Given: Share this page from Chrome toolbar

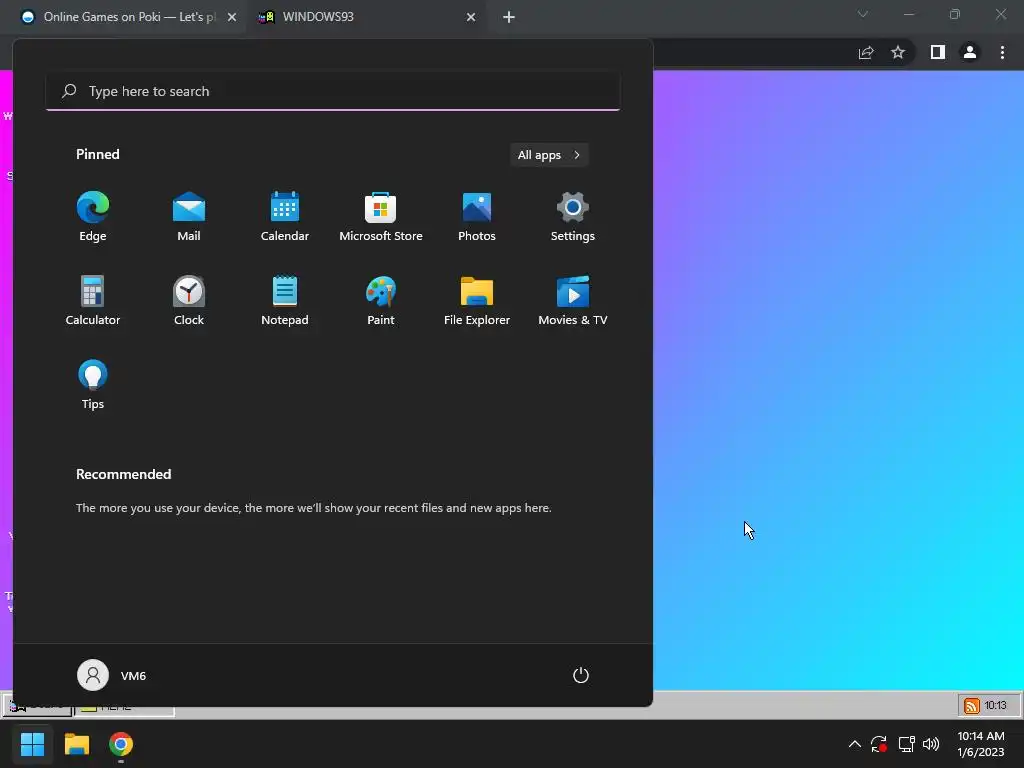Looking at the screenshot, I should coord(866,52).
